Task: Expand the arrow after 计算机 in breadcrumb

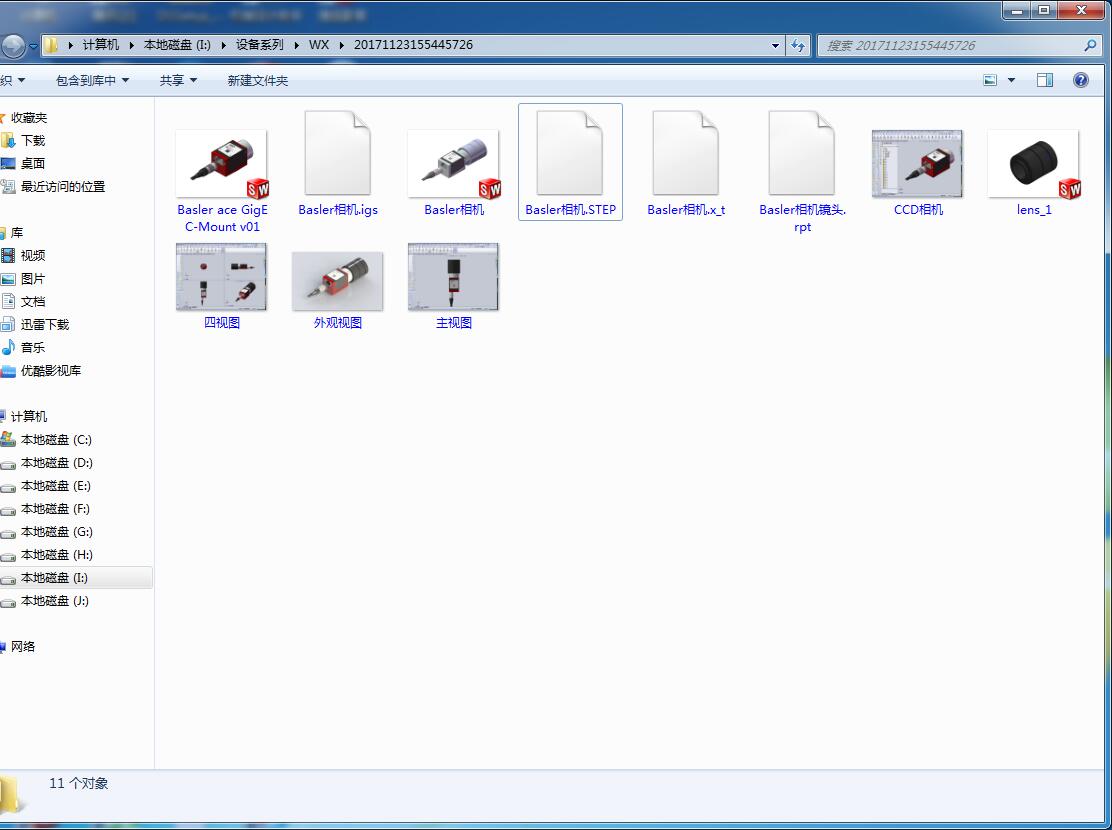Action: click(132, 45)
